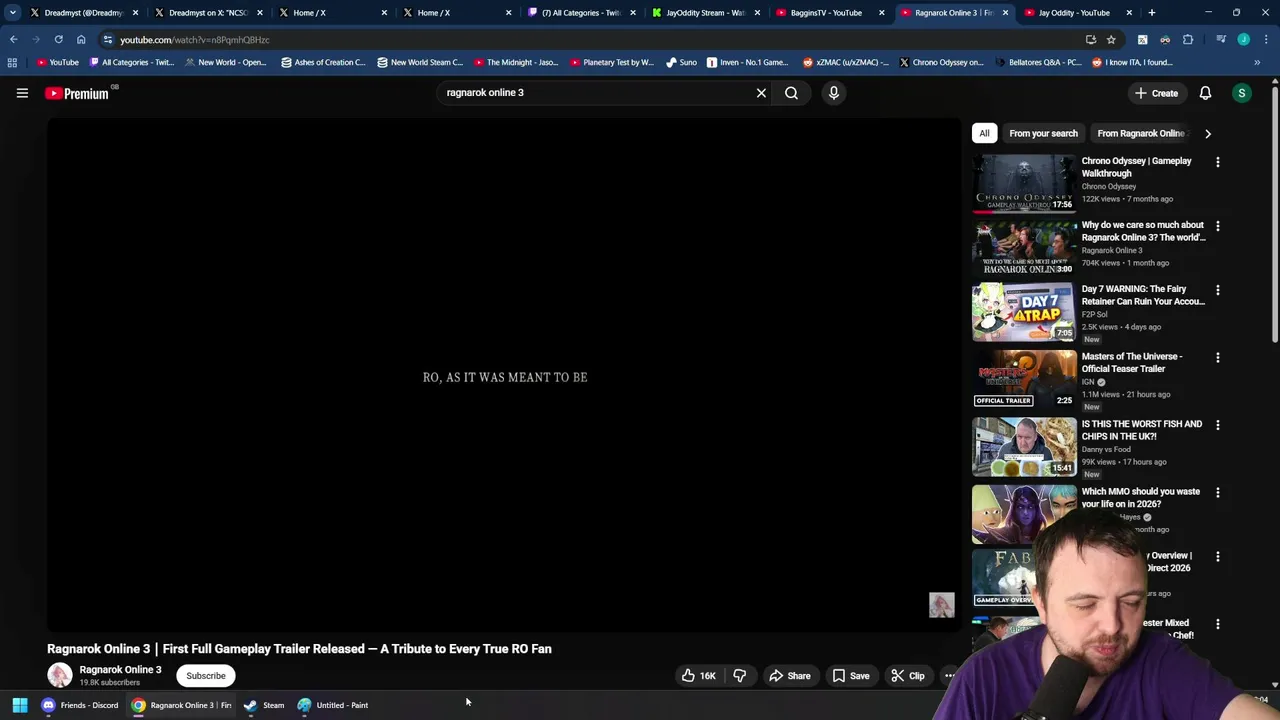The image size is (1280, 720).
Task: Open Untitled - Paint from taskbar
Action: [333, 705]
